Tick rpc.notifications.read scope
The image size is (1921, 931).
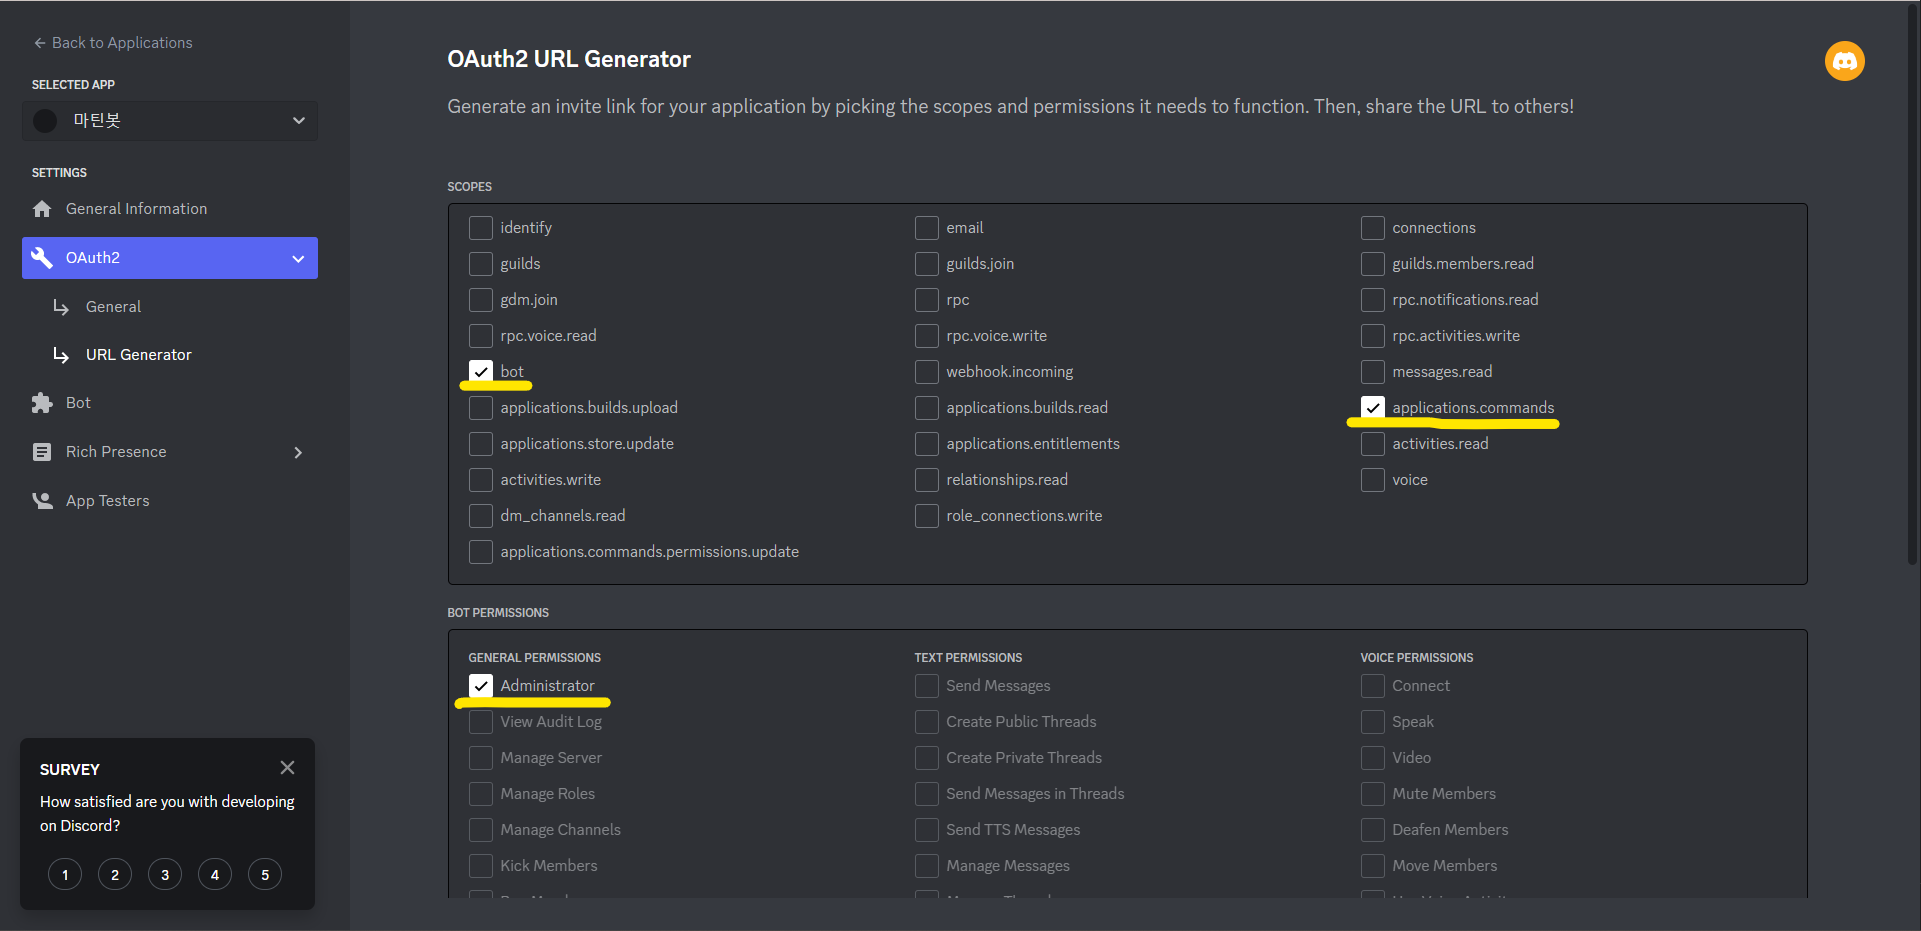[1373, 300]
